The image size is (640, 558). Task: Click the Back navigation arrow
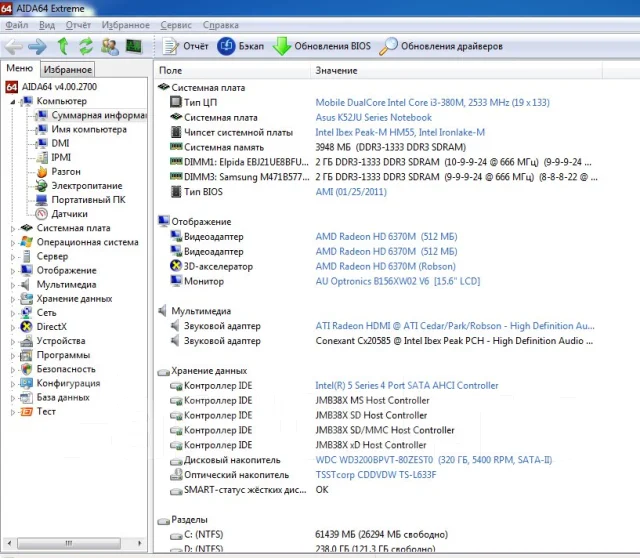point(13,47)
